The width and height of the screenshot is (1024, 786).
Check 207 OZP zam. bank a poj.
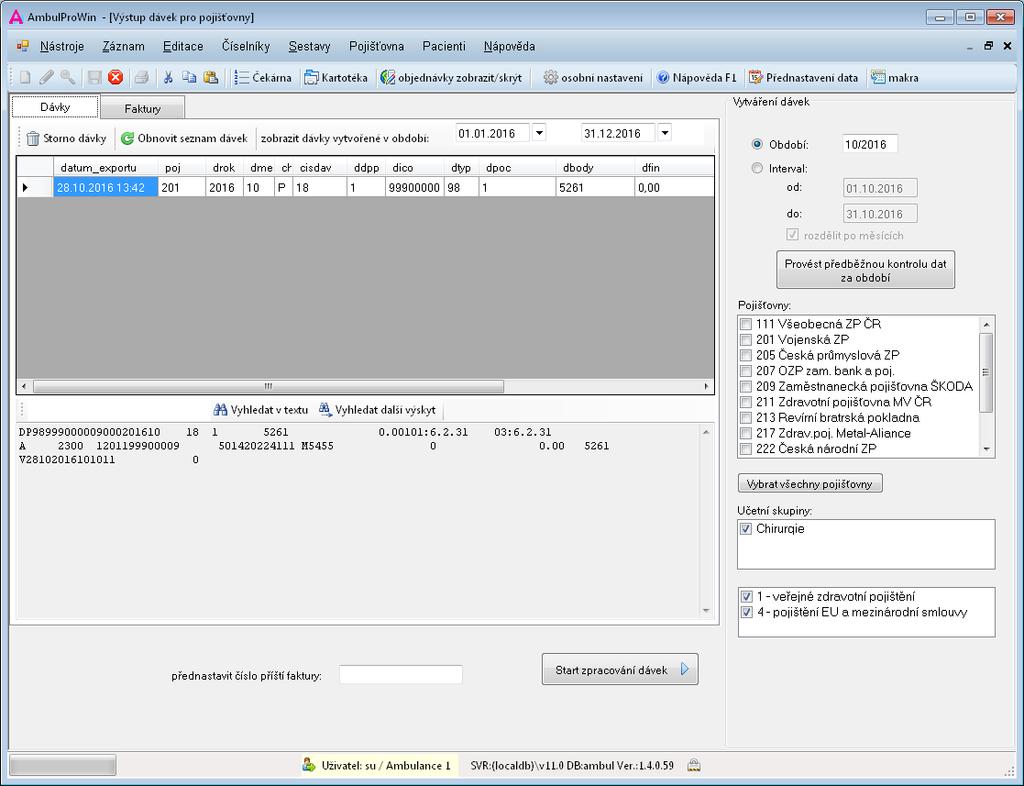point(746,371)
